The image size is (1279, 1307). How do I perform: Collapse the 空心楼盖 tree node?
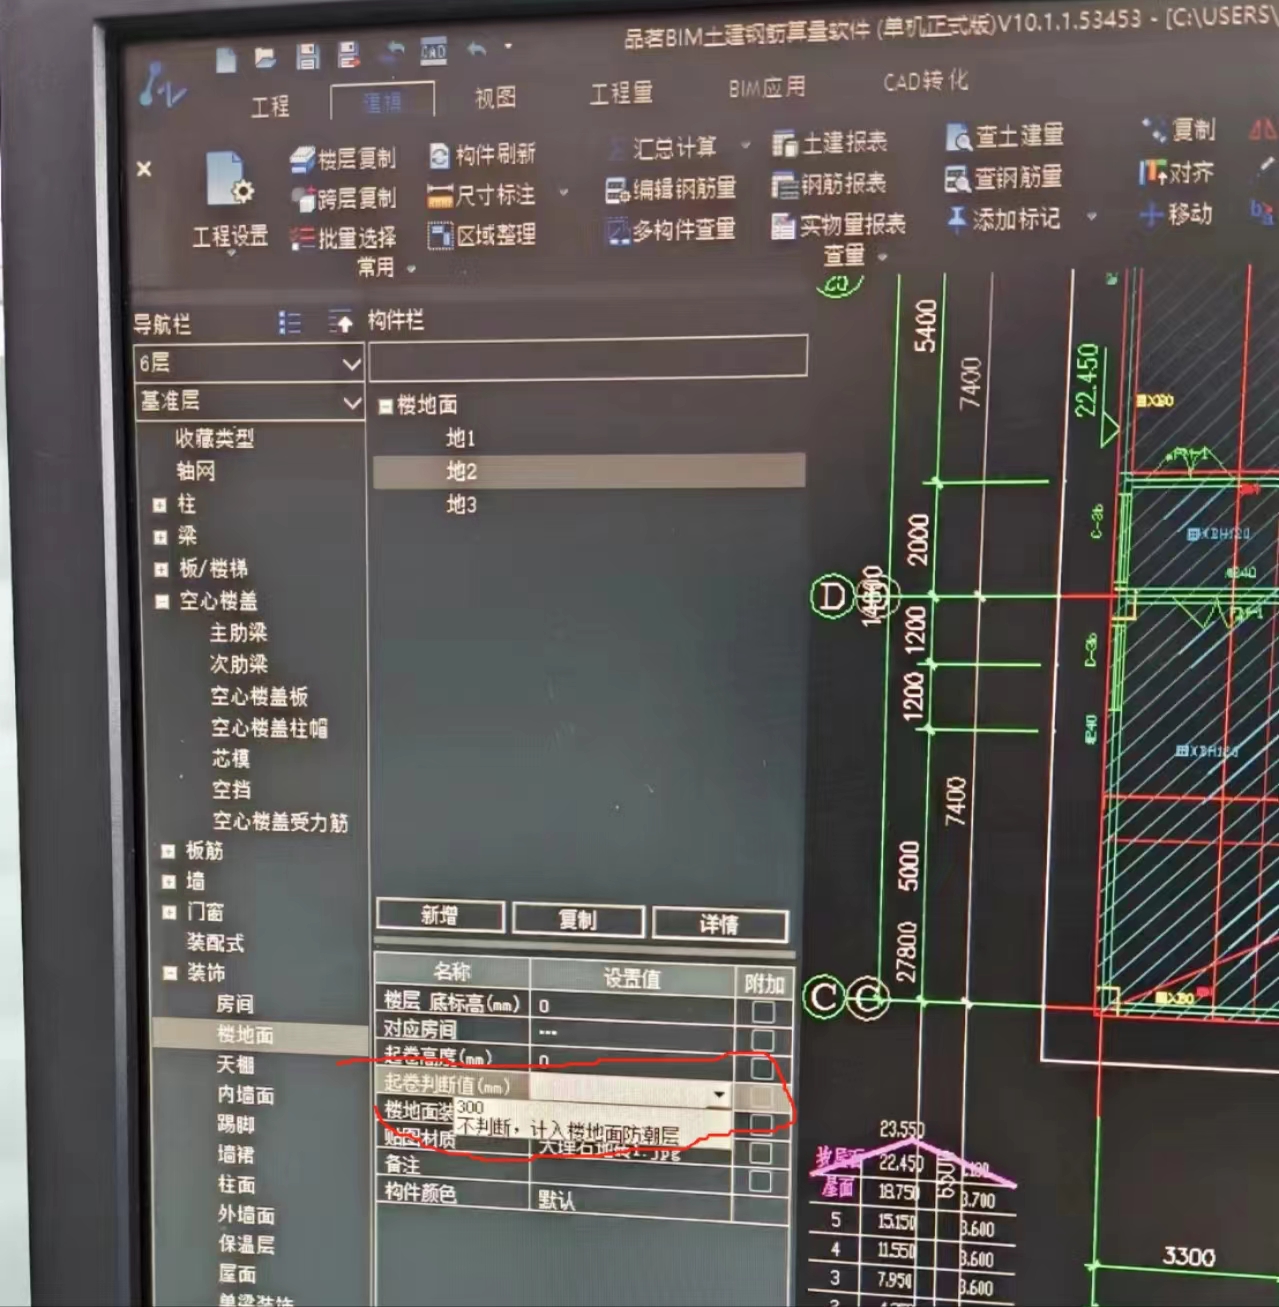(162, 602)
